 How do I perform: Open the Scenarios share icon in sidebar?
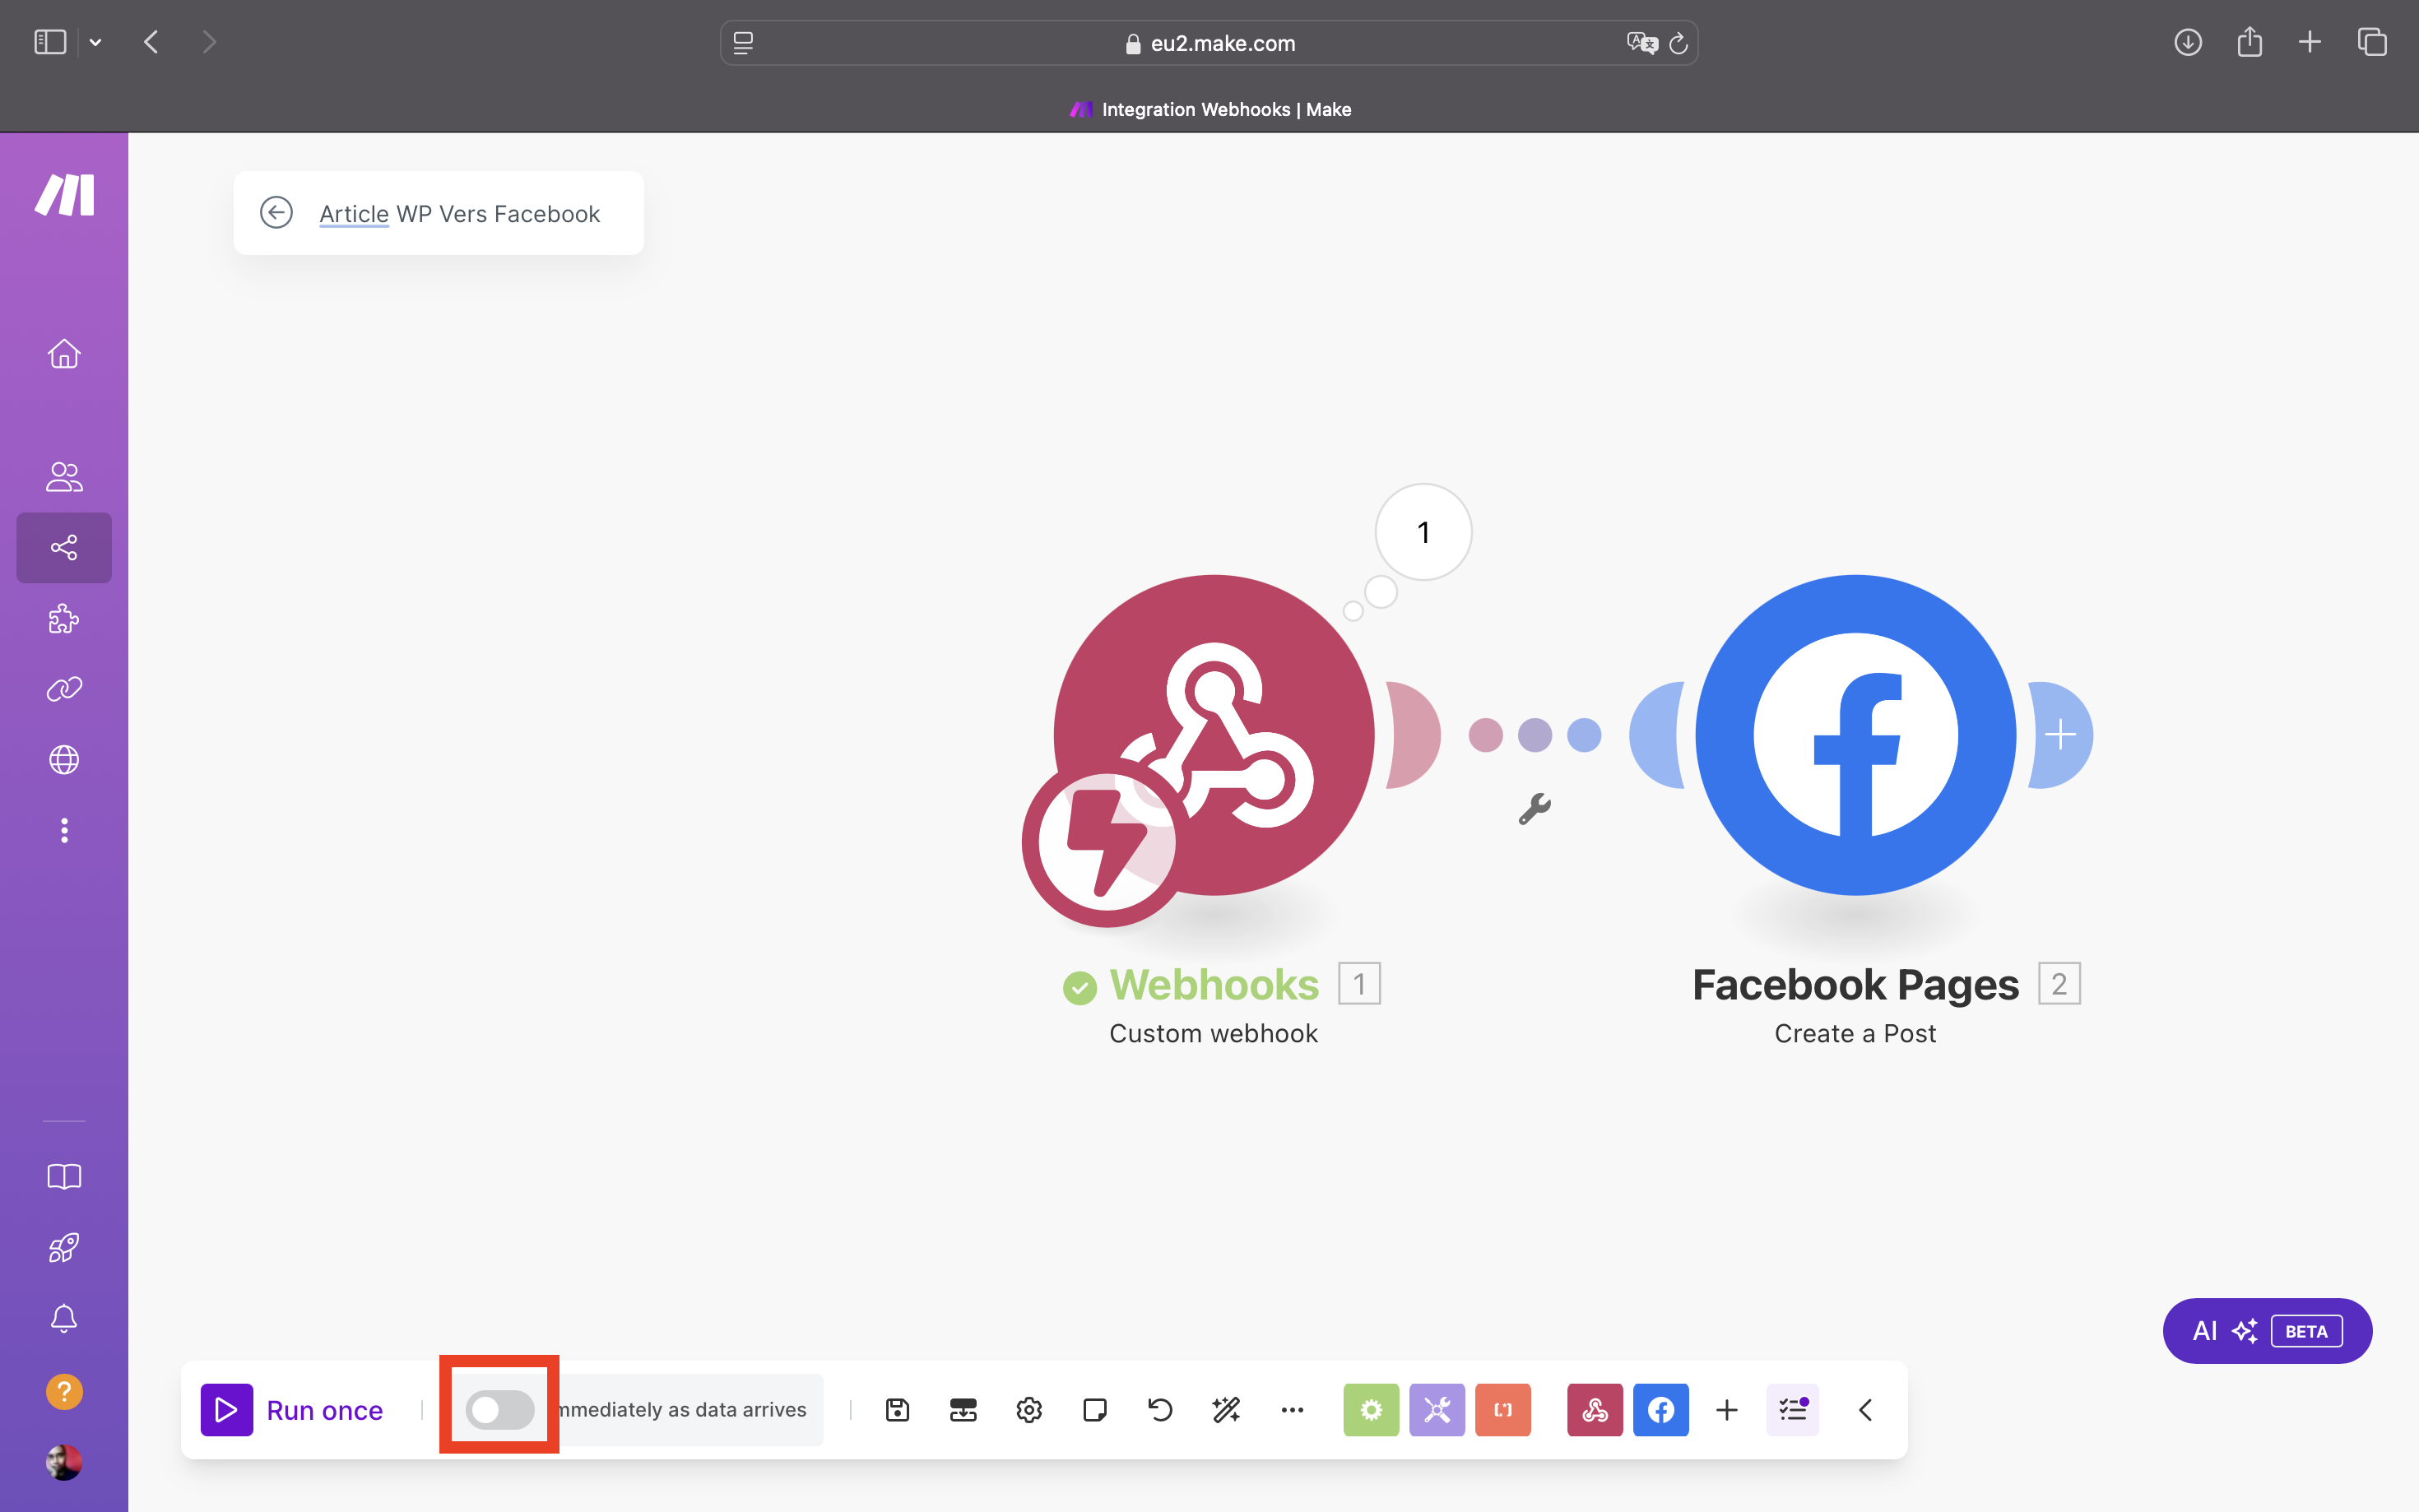[x=64, y=547]
